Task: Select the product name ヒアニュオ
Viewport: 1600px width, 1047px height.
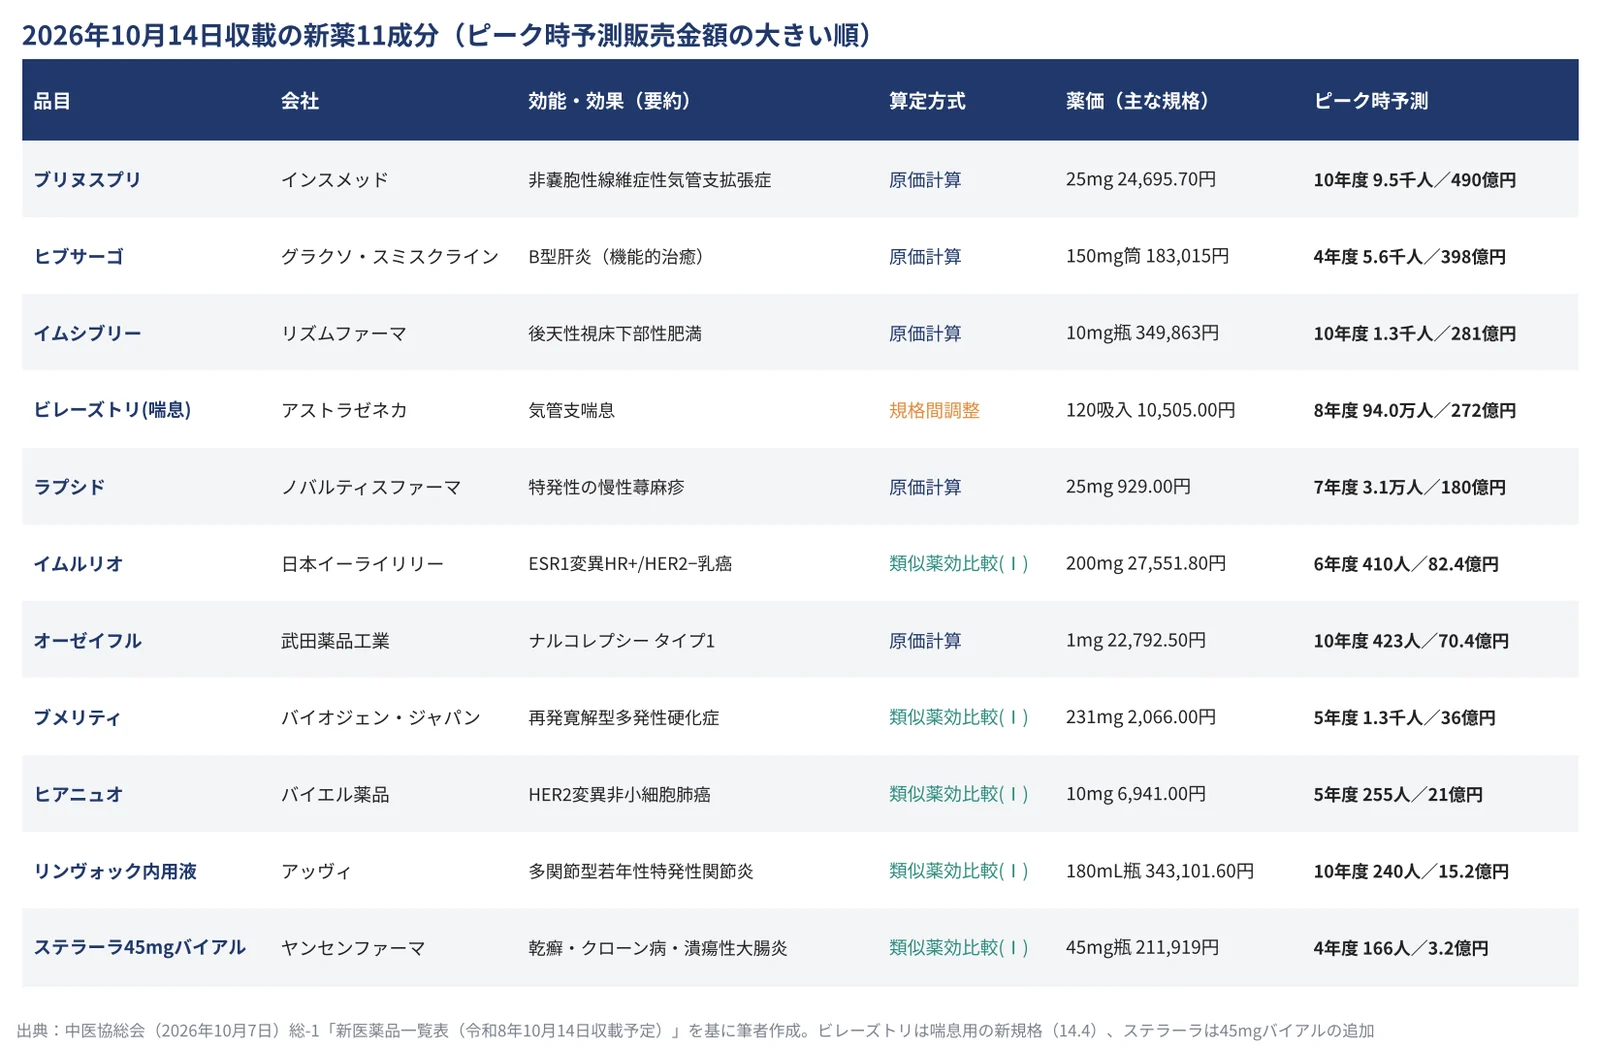Action: coord(78,795)
